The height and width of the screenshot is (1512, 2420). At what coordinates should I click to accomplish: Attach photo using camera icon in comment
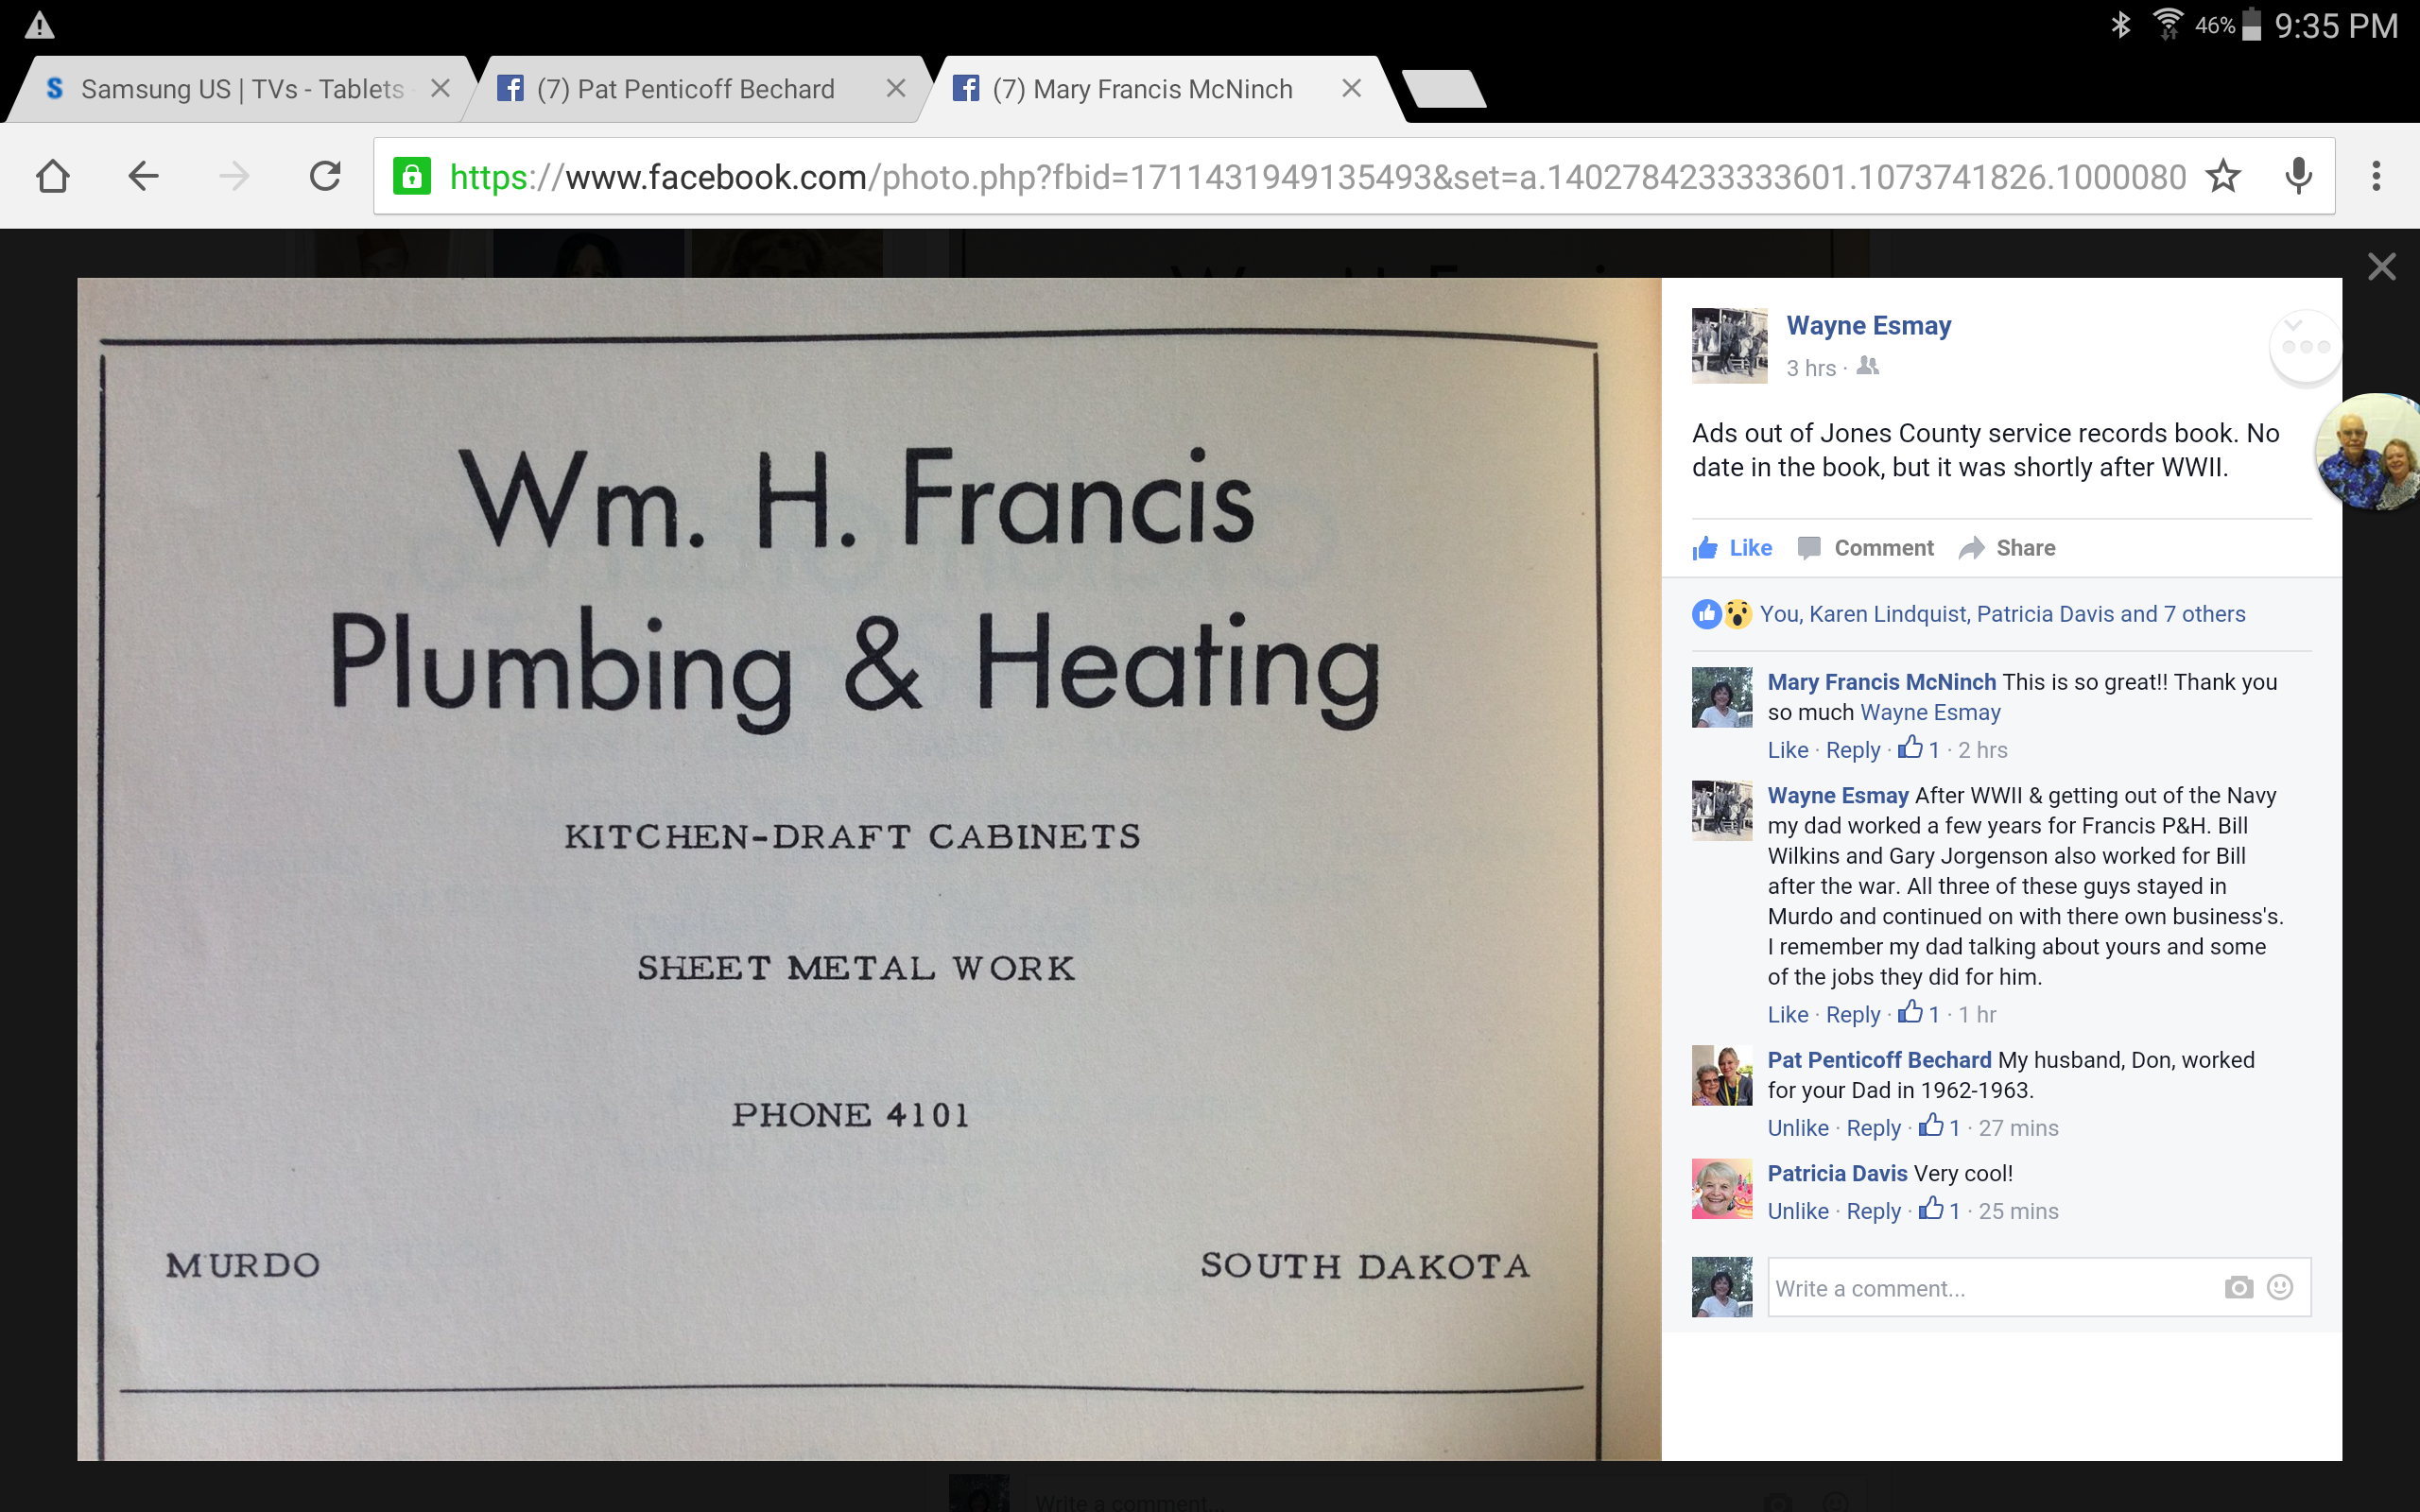tap(2239, 1288)
